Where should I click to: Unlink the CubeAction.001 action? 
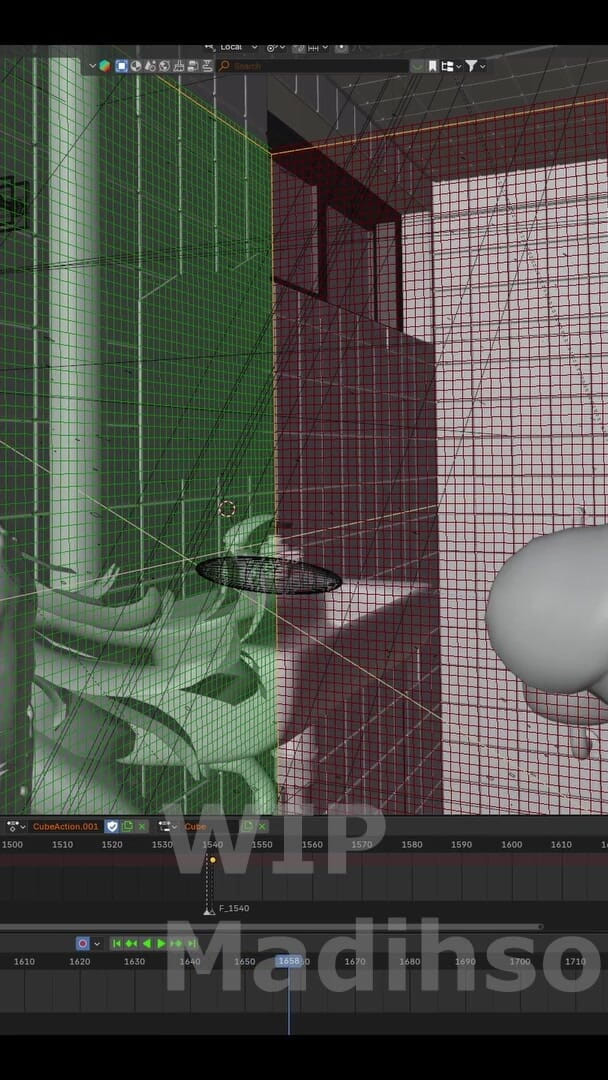142,827
